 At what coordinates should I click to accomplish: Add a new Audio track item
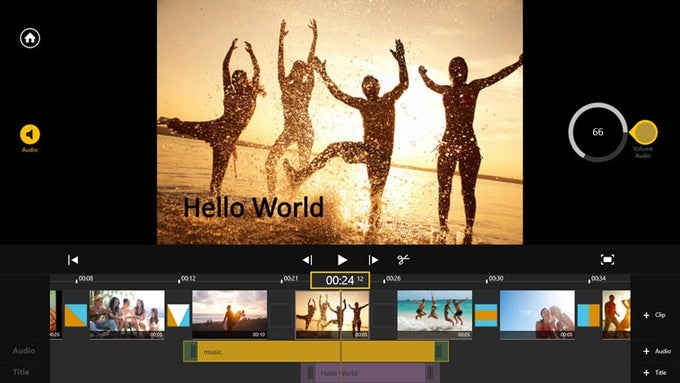coord(657,351)
